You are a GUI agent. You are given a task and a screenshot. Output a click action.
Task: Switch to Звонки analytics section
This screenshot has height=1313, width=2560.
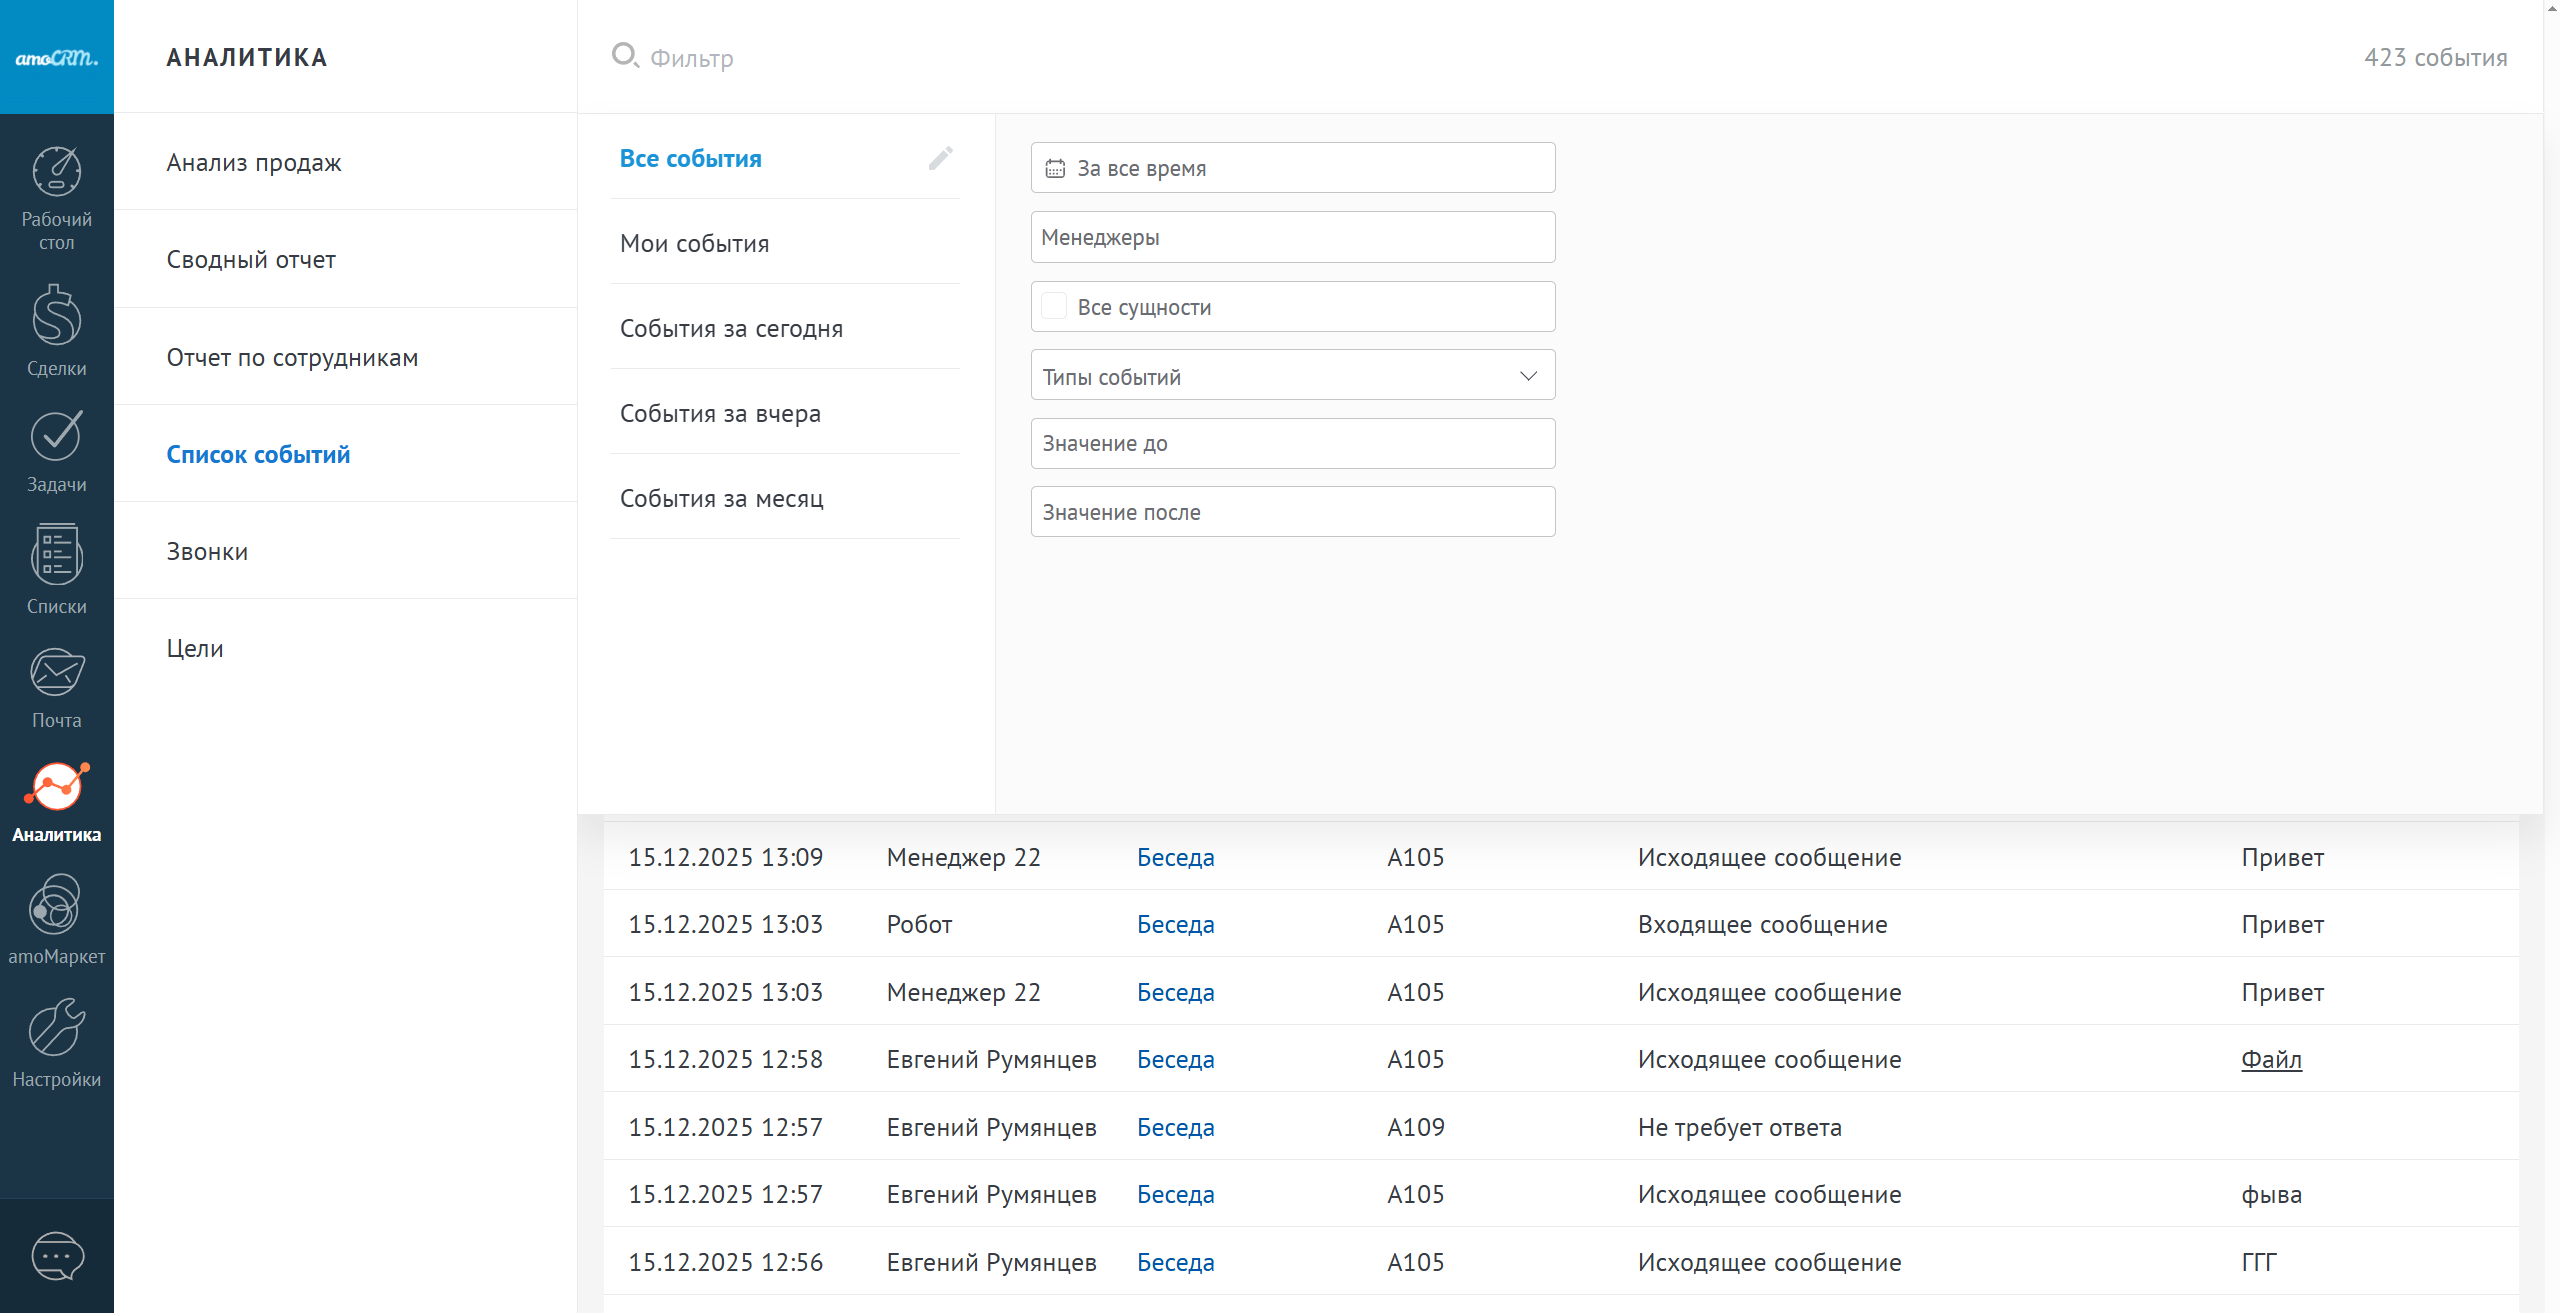click(207, 551)
